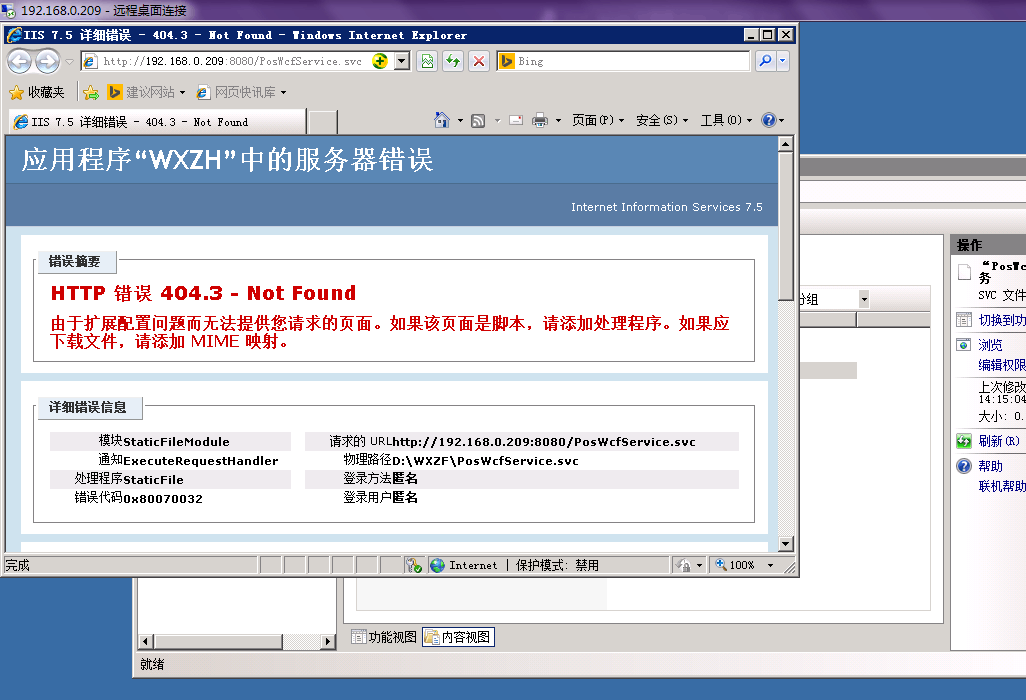Viewport: 1026px width, 700px height.
Task: Minimize the Internet Explorer window
Action: pyautogui.click(x=751, y=35)
